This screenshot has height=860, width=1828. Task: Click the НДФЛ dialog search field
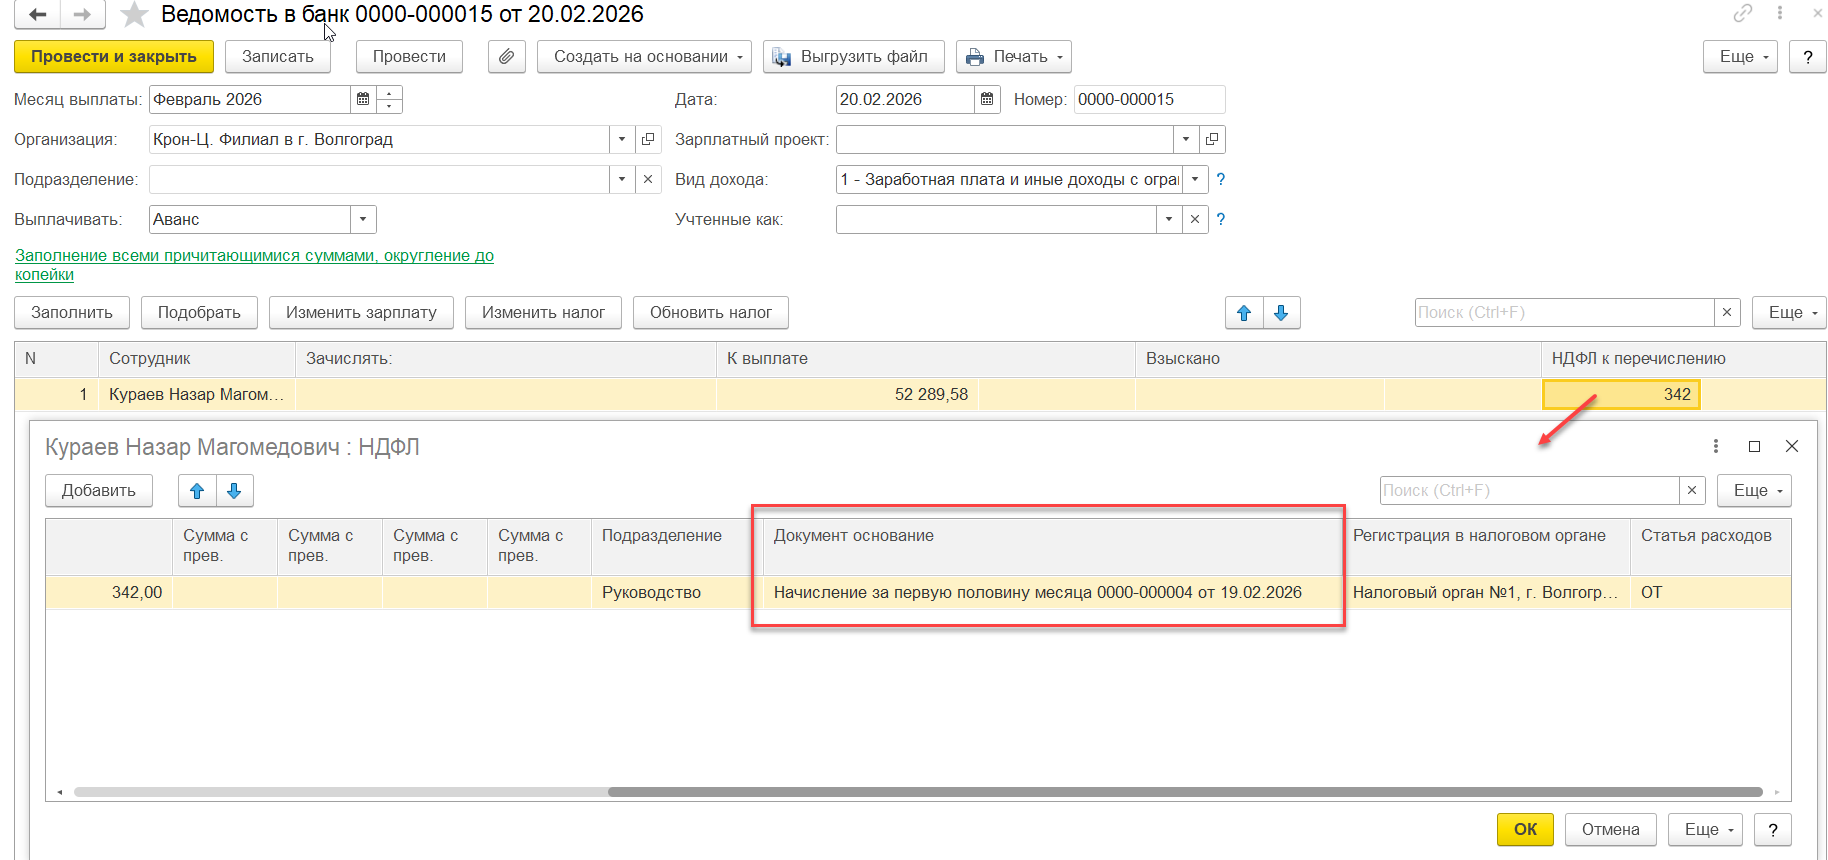click(x=1530, y=491)
